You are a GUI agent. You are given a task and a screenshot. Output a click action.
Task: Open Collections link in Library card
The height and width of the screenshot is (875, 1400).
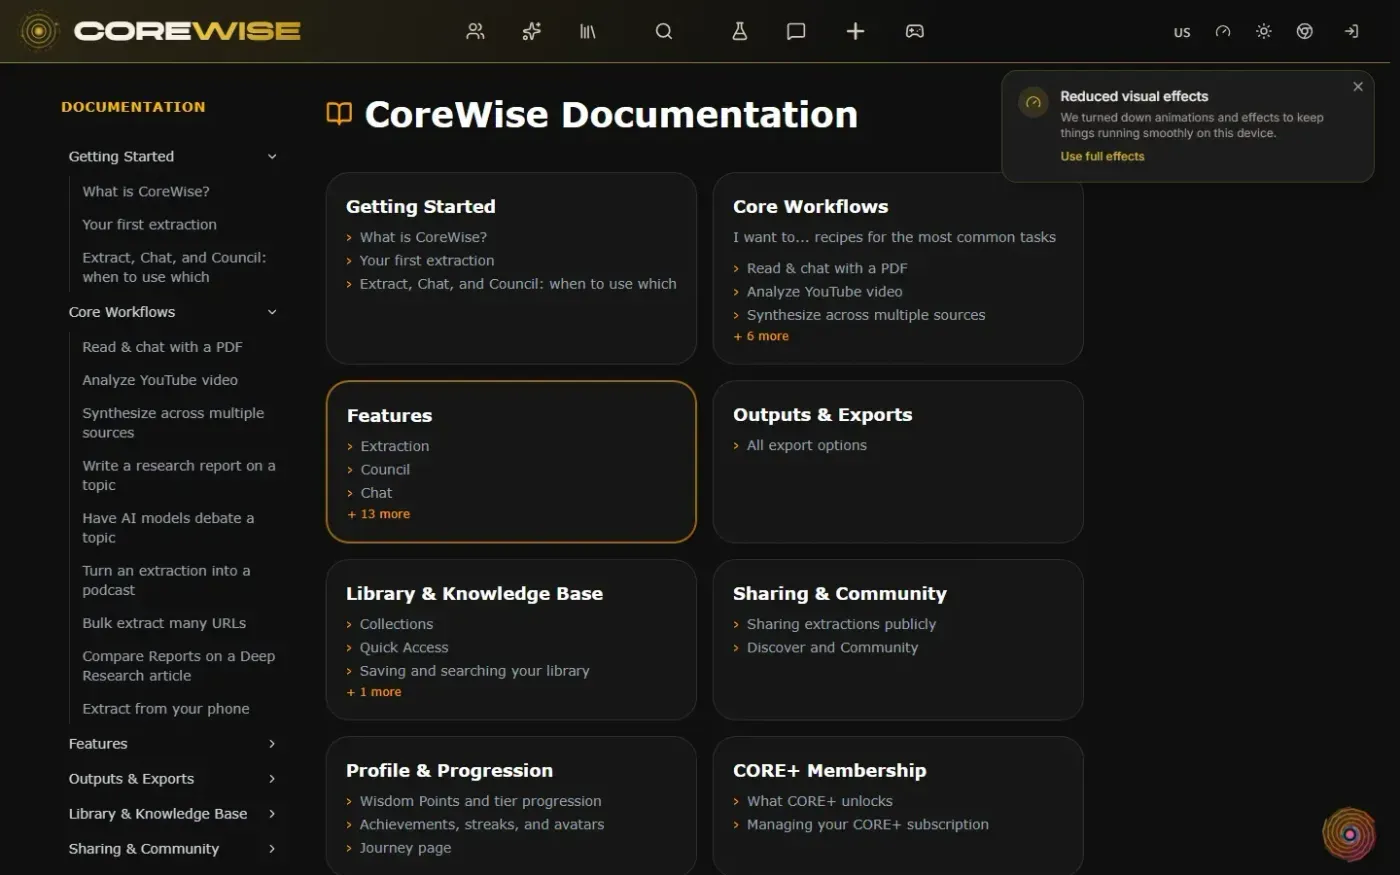(x=396, y=624)
